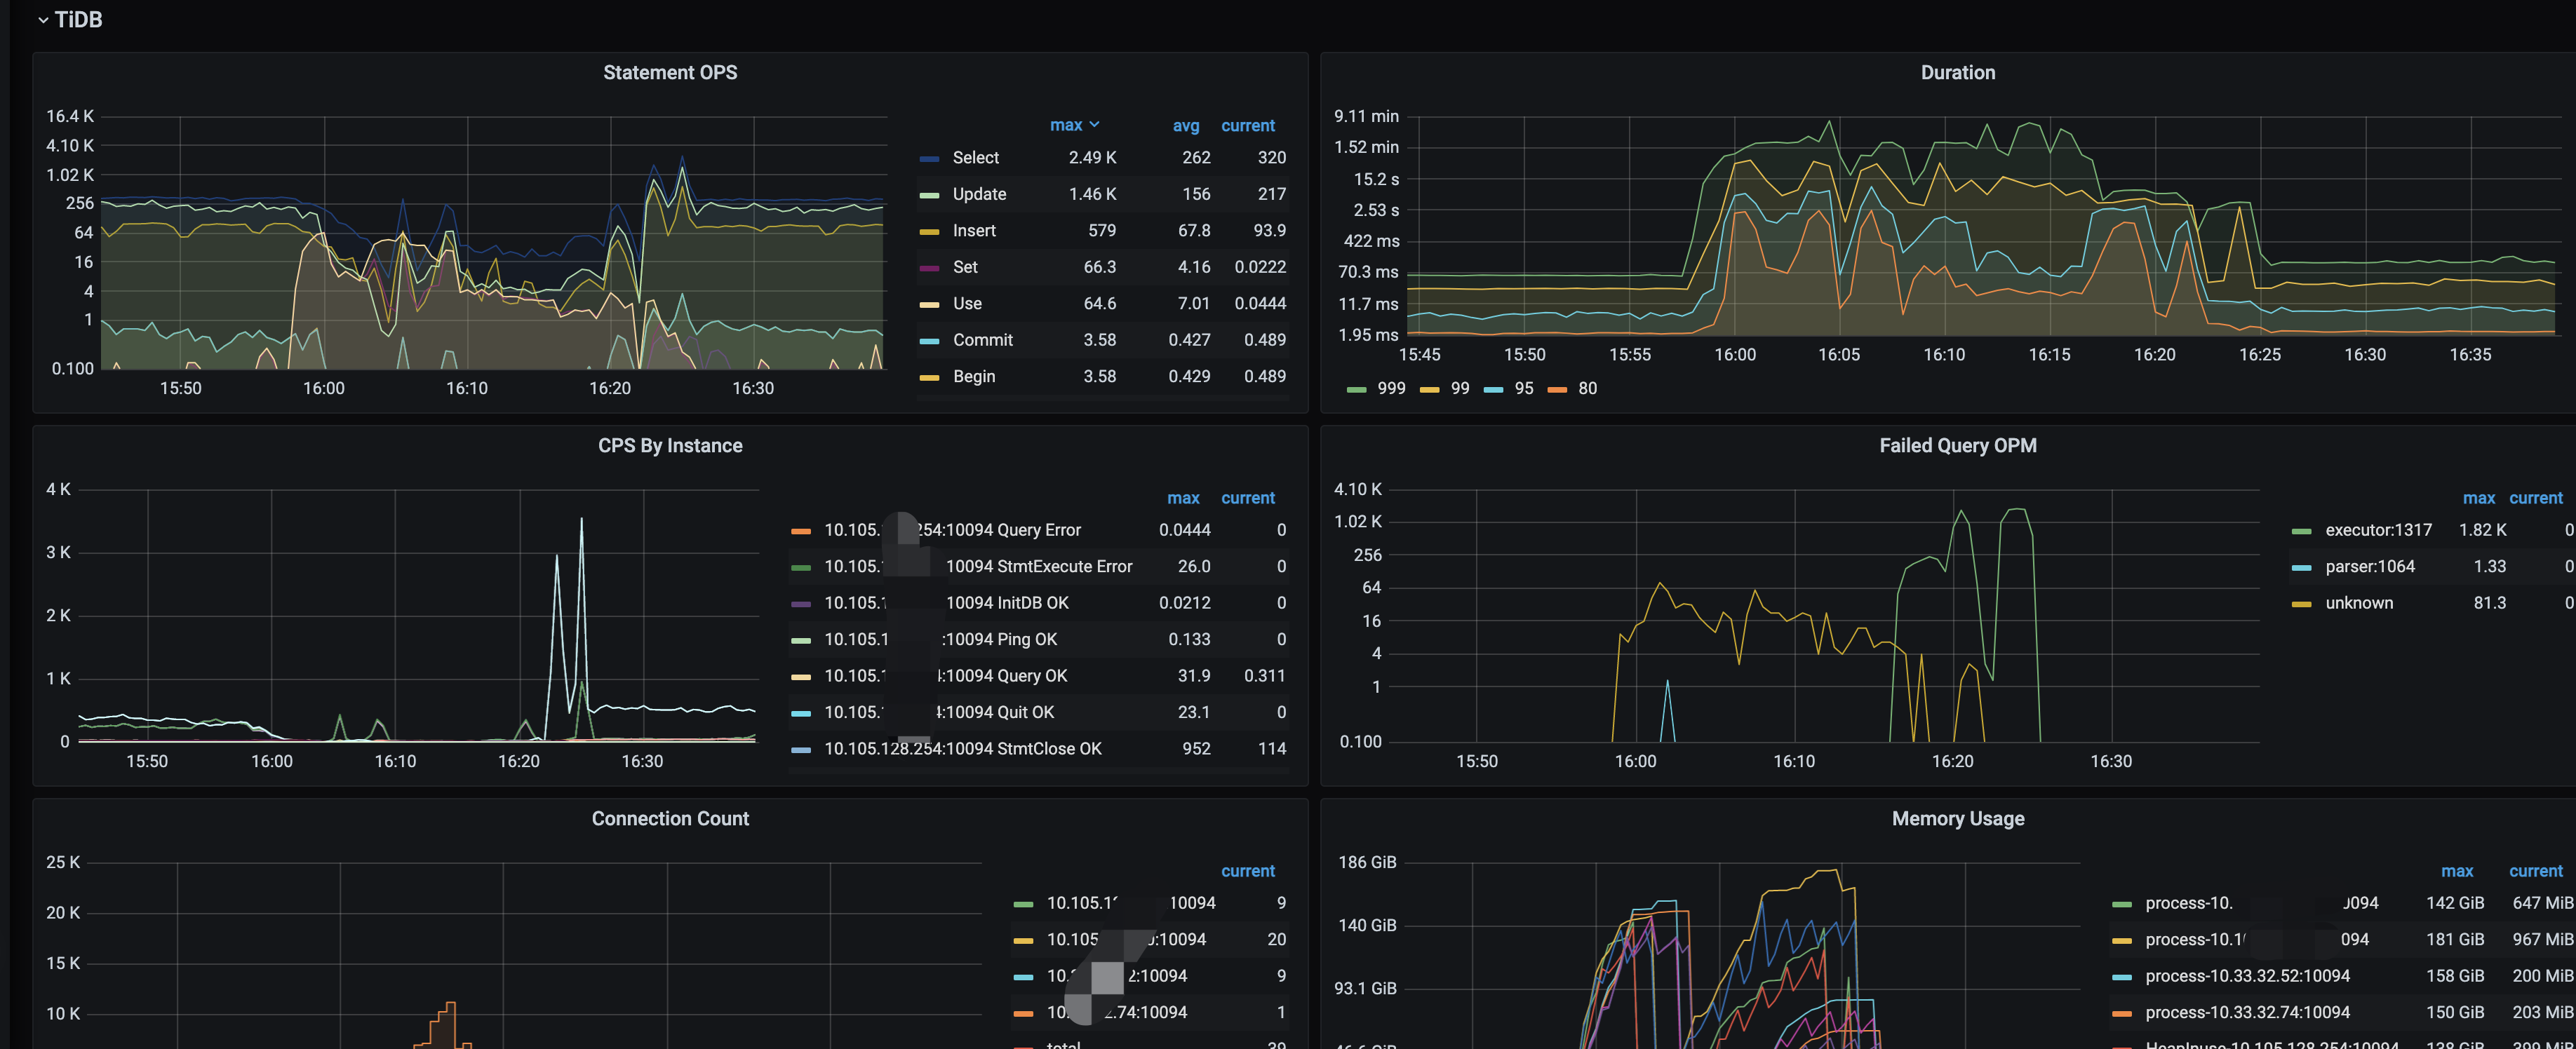Click the executor:1317 legend color icon
The image size is (2576, 1049).
tap(2301, 531)
